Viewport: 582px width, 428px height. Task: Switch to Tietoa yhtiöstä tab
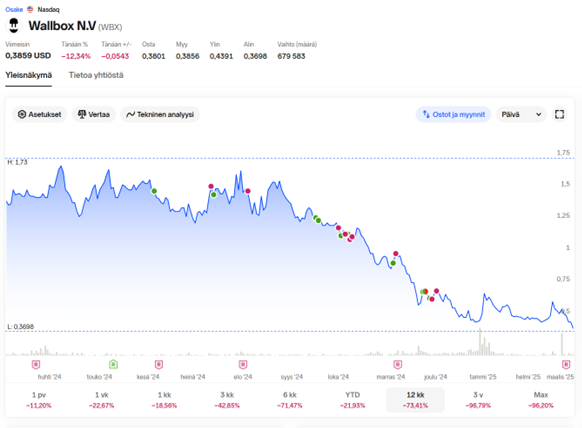pos(96,75)
